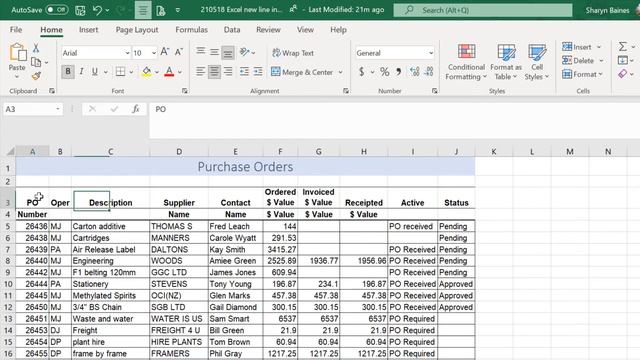Toggle Bold formatting
Viewport: 640px width, 360px height.
click(x=68, y=72)
